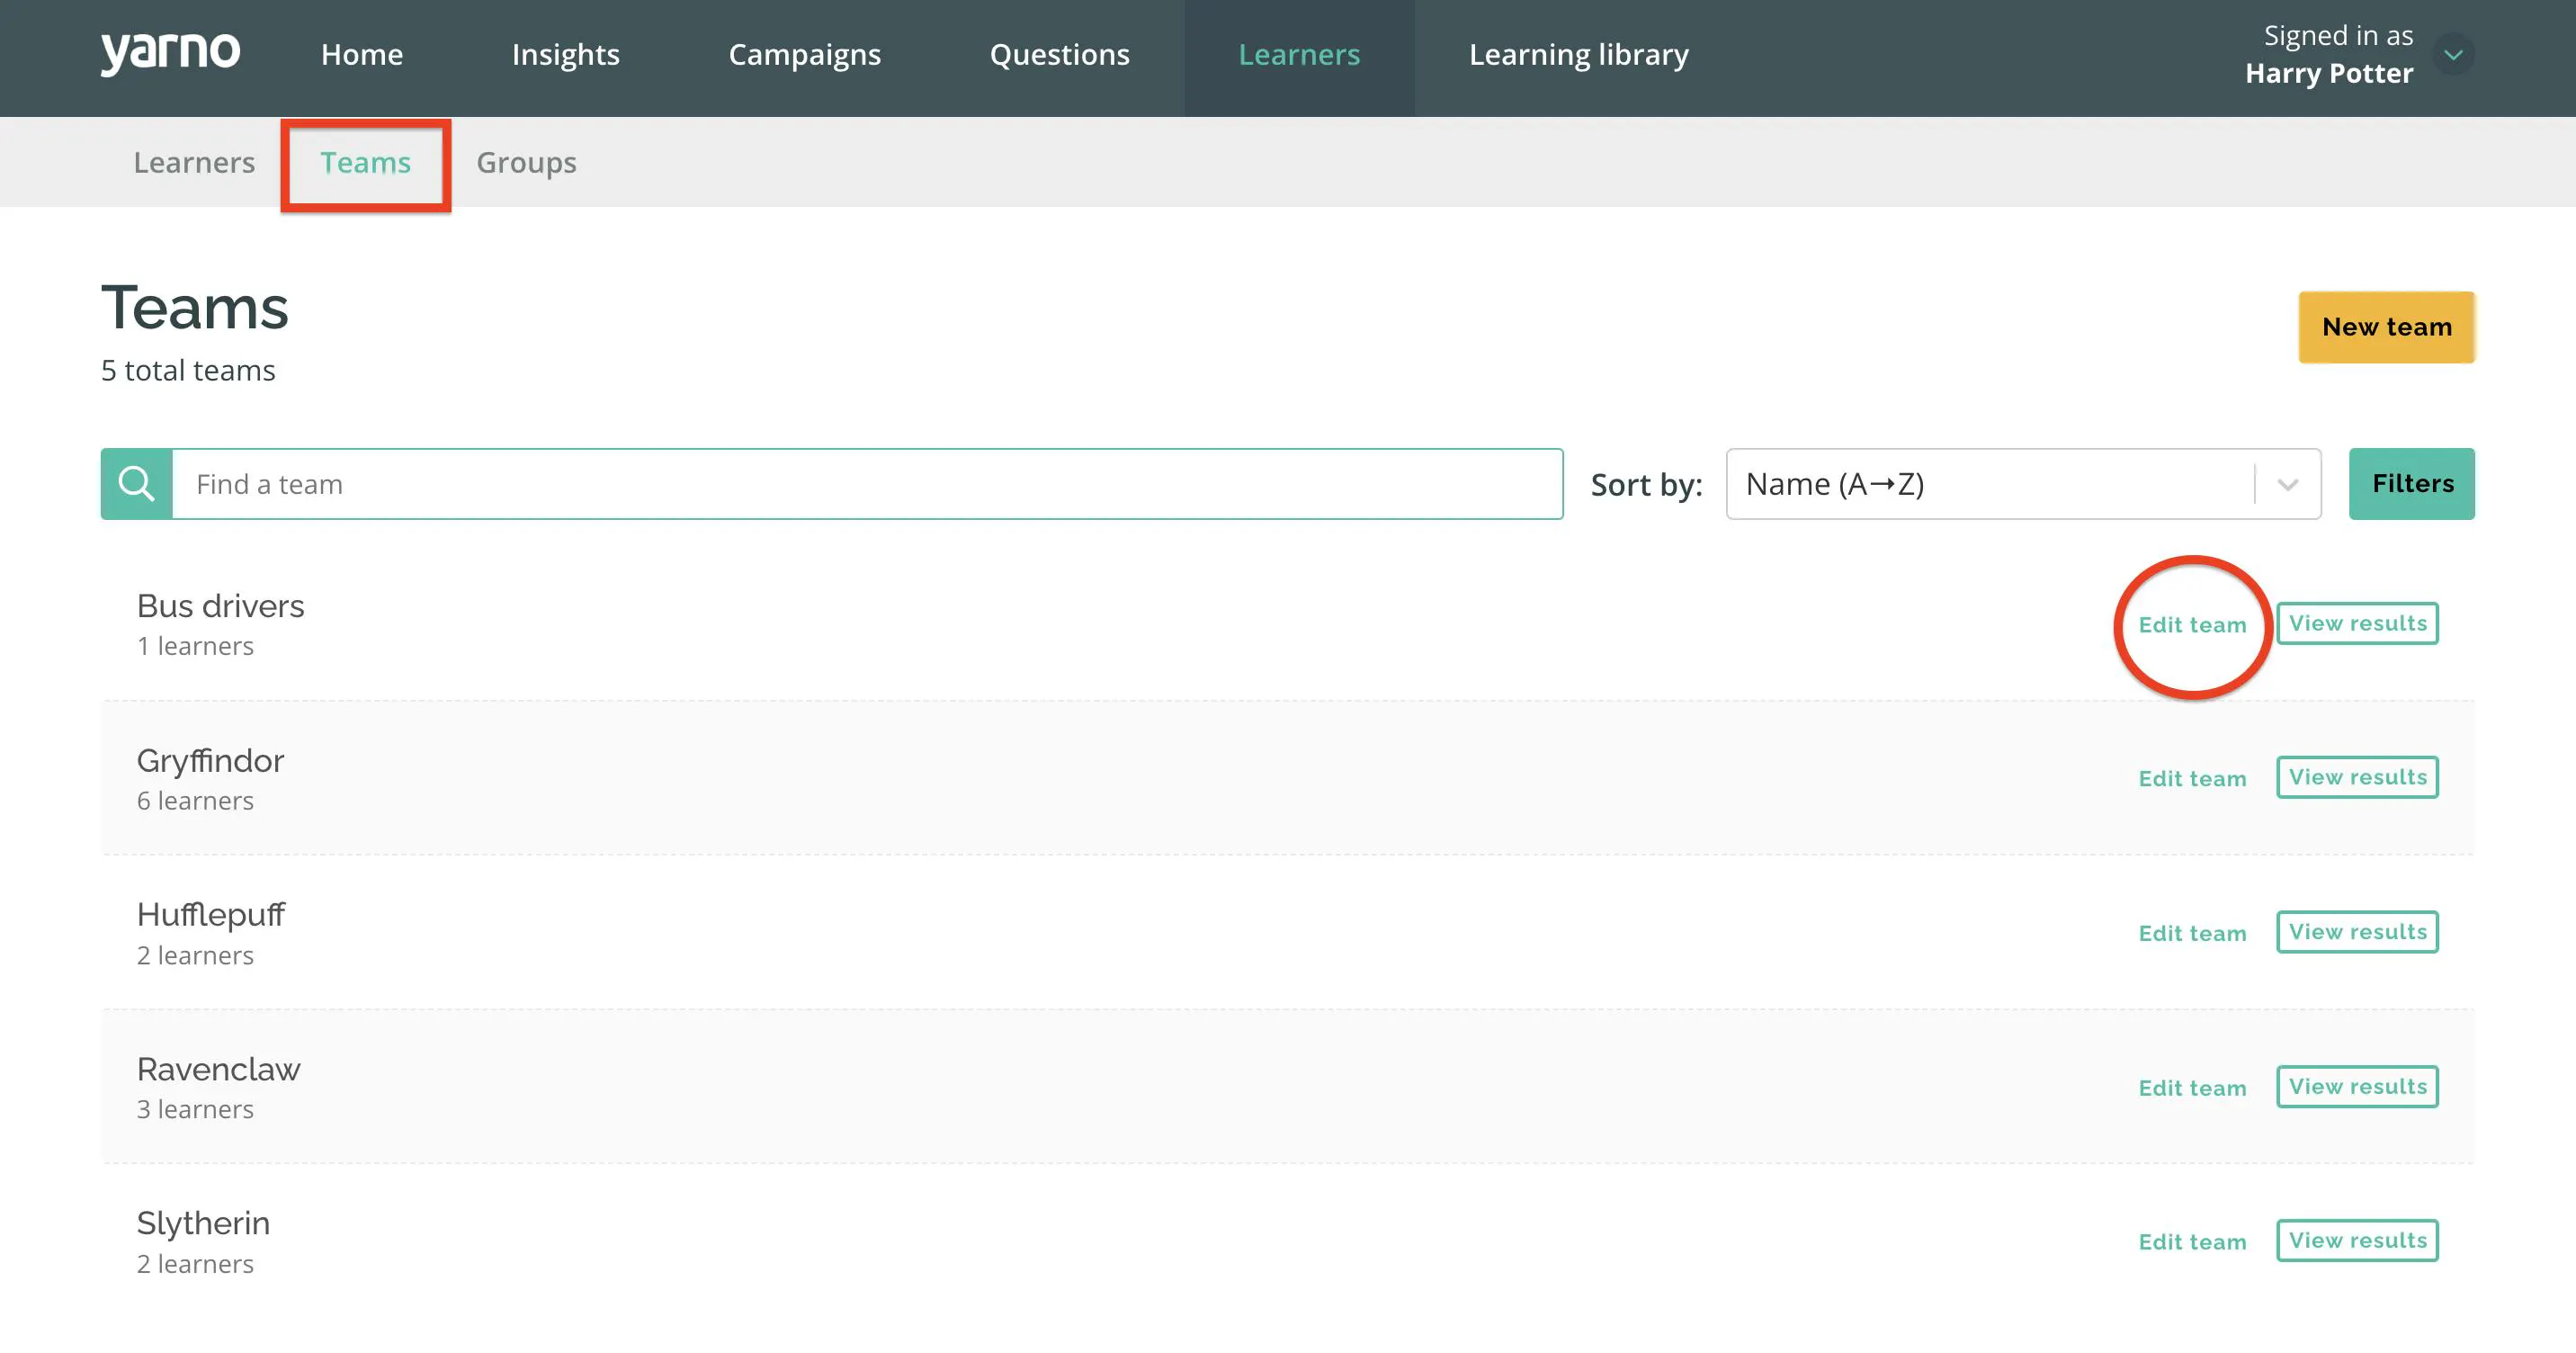Switch to the Teams sub-tab
The height and width of the screenshot is (1353, 2576).
[365, 162]
